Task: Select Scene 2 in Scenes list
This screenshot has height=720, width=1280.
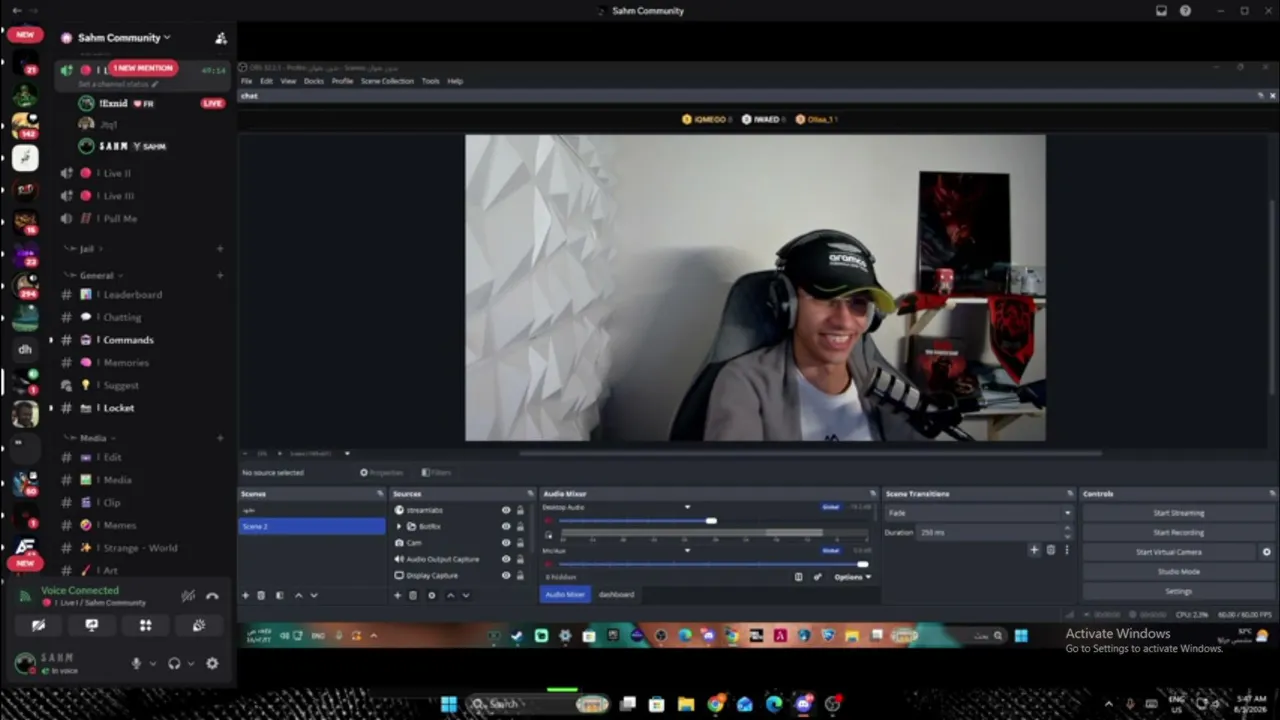Action: tap(311, 526)
